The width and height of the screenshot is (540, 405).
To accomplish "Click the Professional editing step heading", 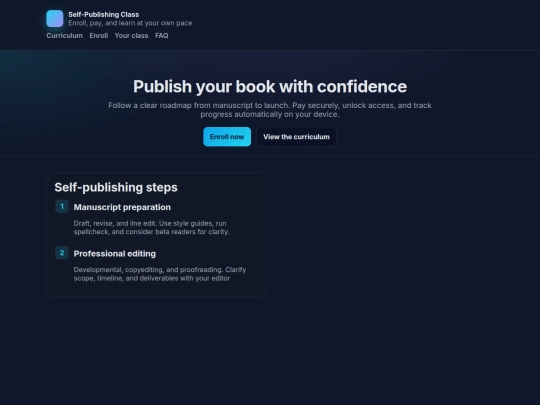I will click(x=115, y=254).
